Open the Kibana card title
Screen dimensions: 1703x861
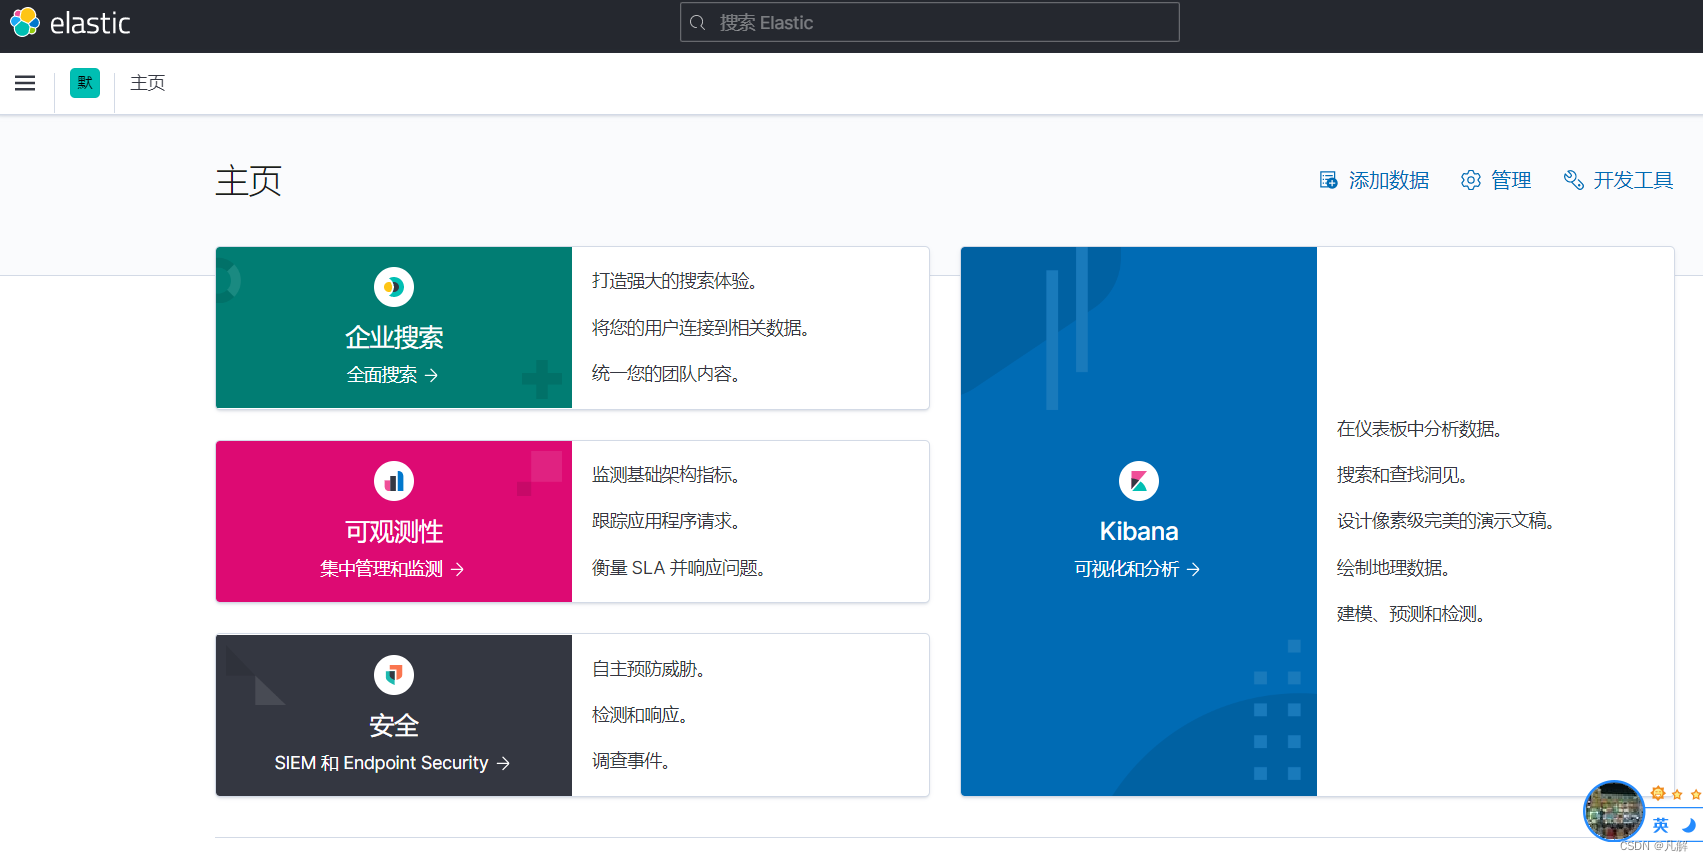point(1139,531)
